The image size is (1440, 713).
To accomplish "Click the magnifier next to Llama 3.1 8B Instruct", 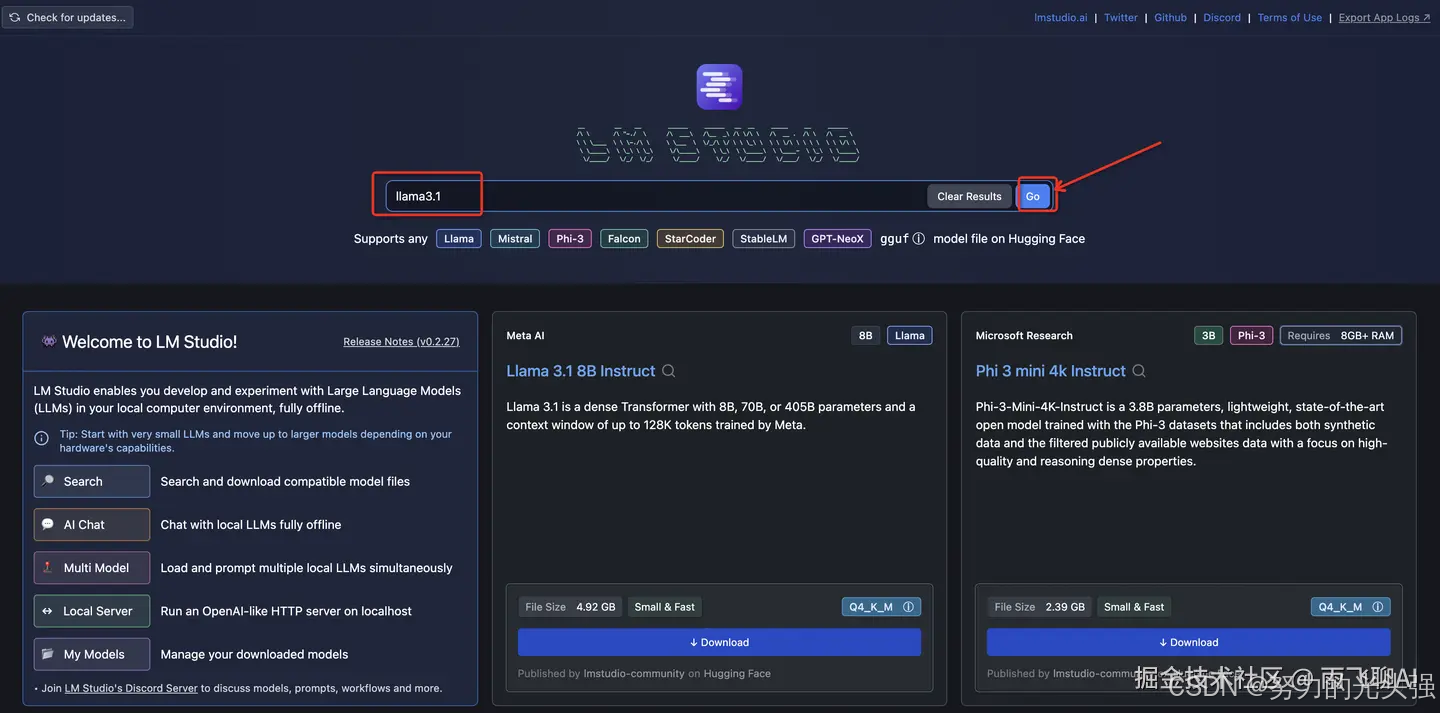I will 669,371.
